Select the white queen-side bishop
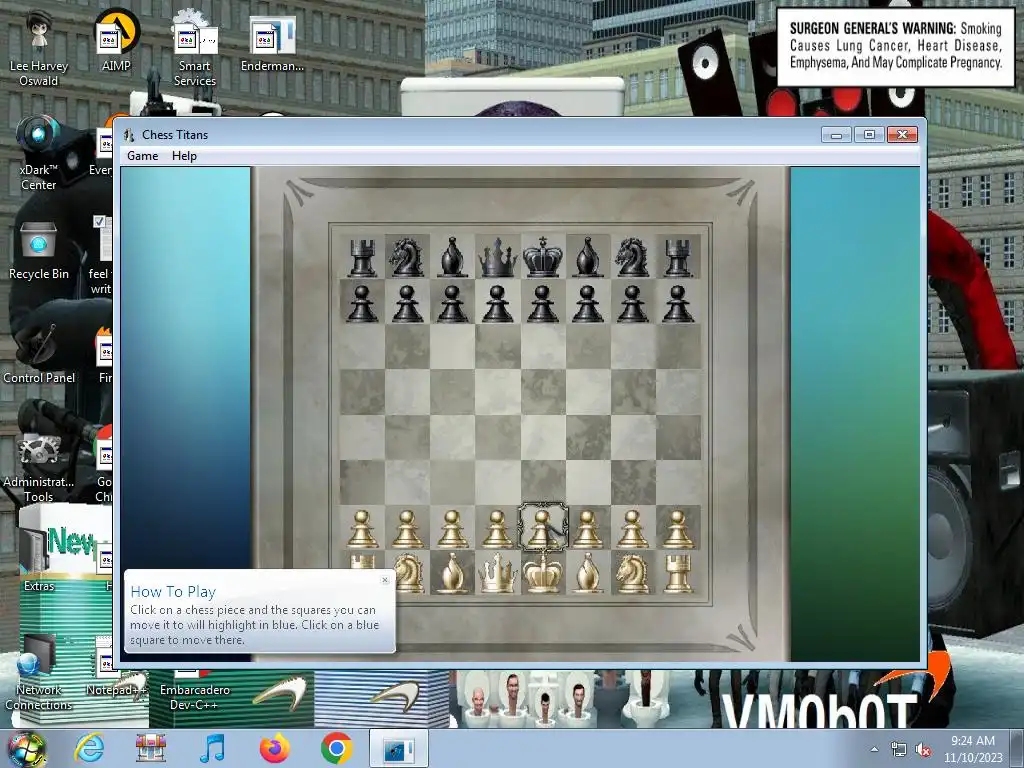The image size is (1024, 768). (x=452, y=573)
